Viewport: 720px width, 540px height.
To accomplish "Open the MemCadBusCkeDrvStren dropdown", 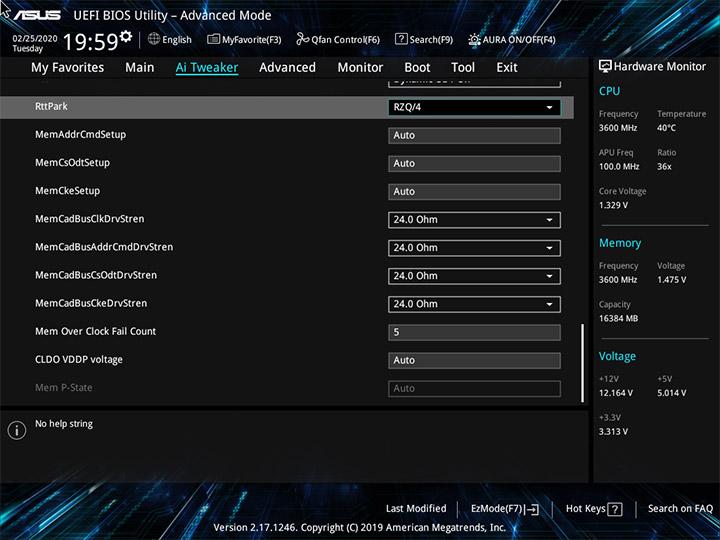I will pos(474,304).
